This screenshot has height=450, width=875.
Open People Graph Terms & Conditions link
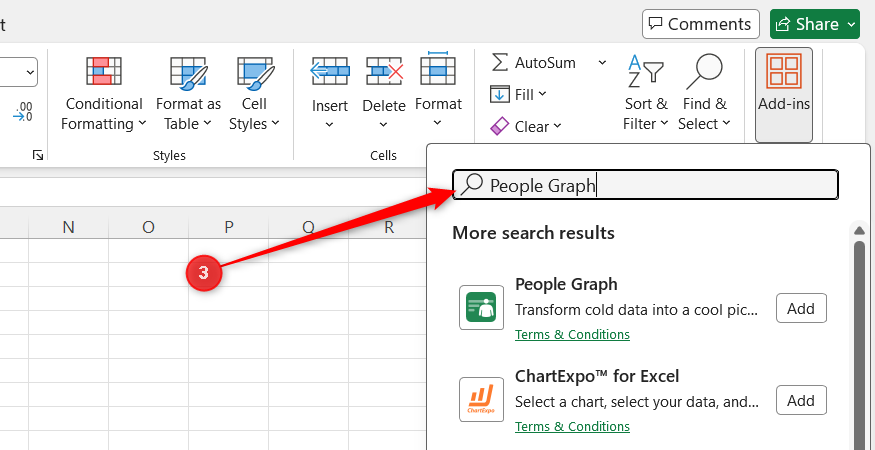tap(572, 334)
